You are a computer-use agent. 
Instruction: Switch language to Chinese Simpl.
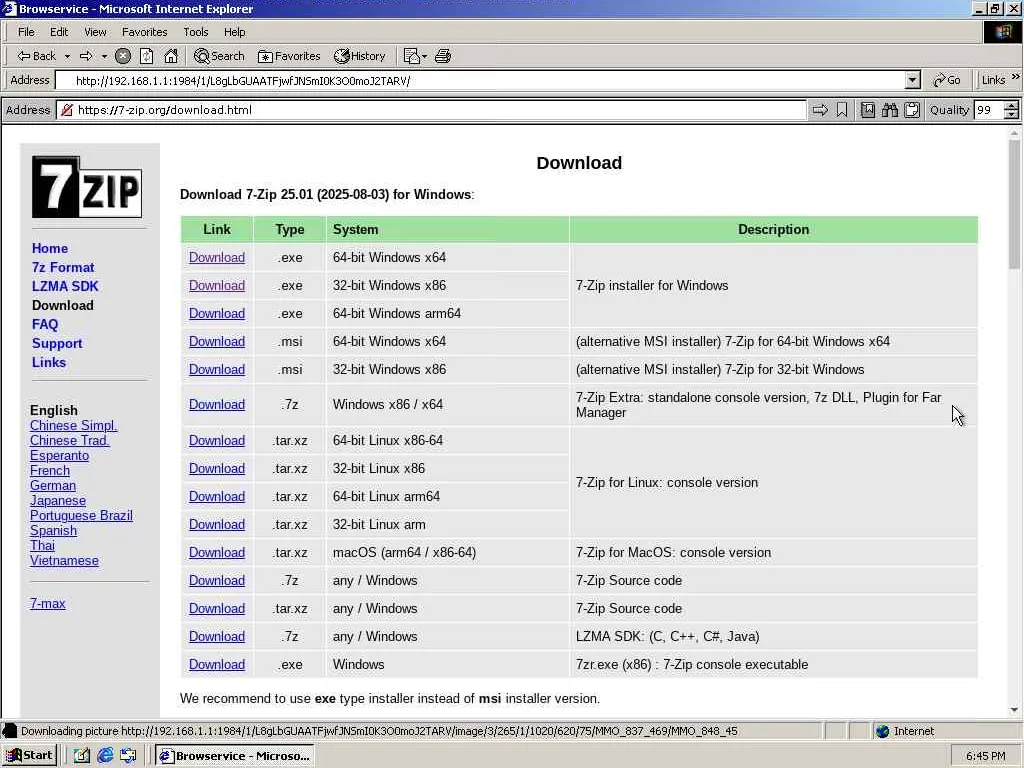pyautogui.click(x=73, y=425)
